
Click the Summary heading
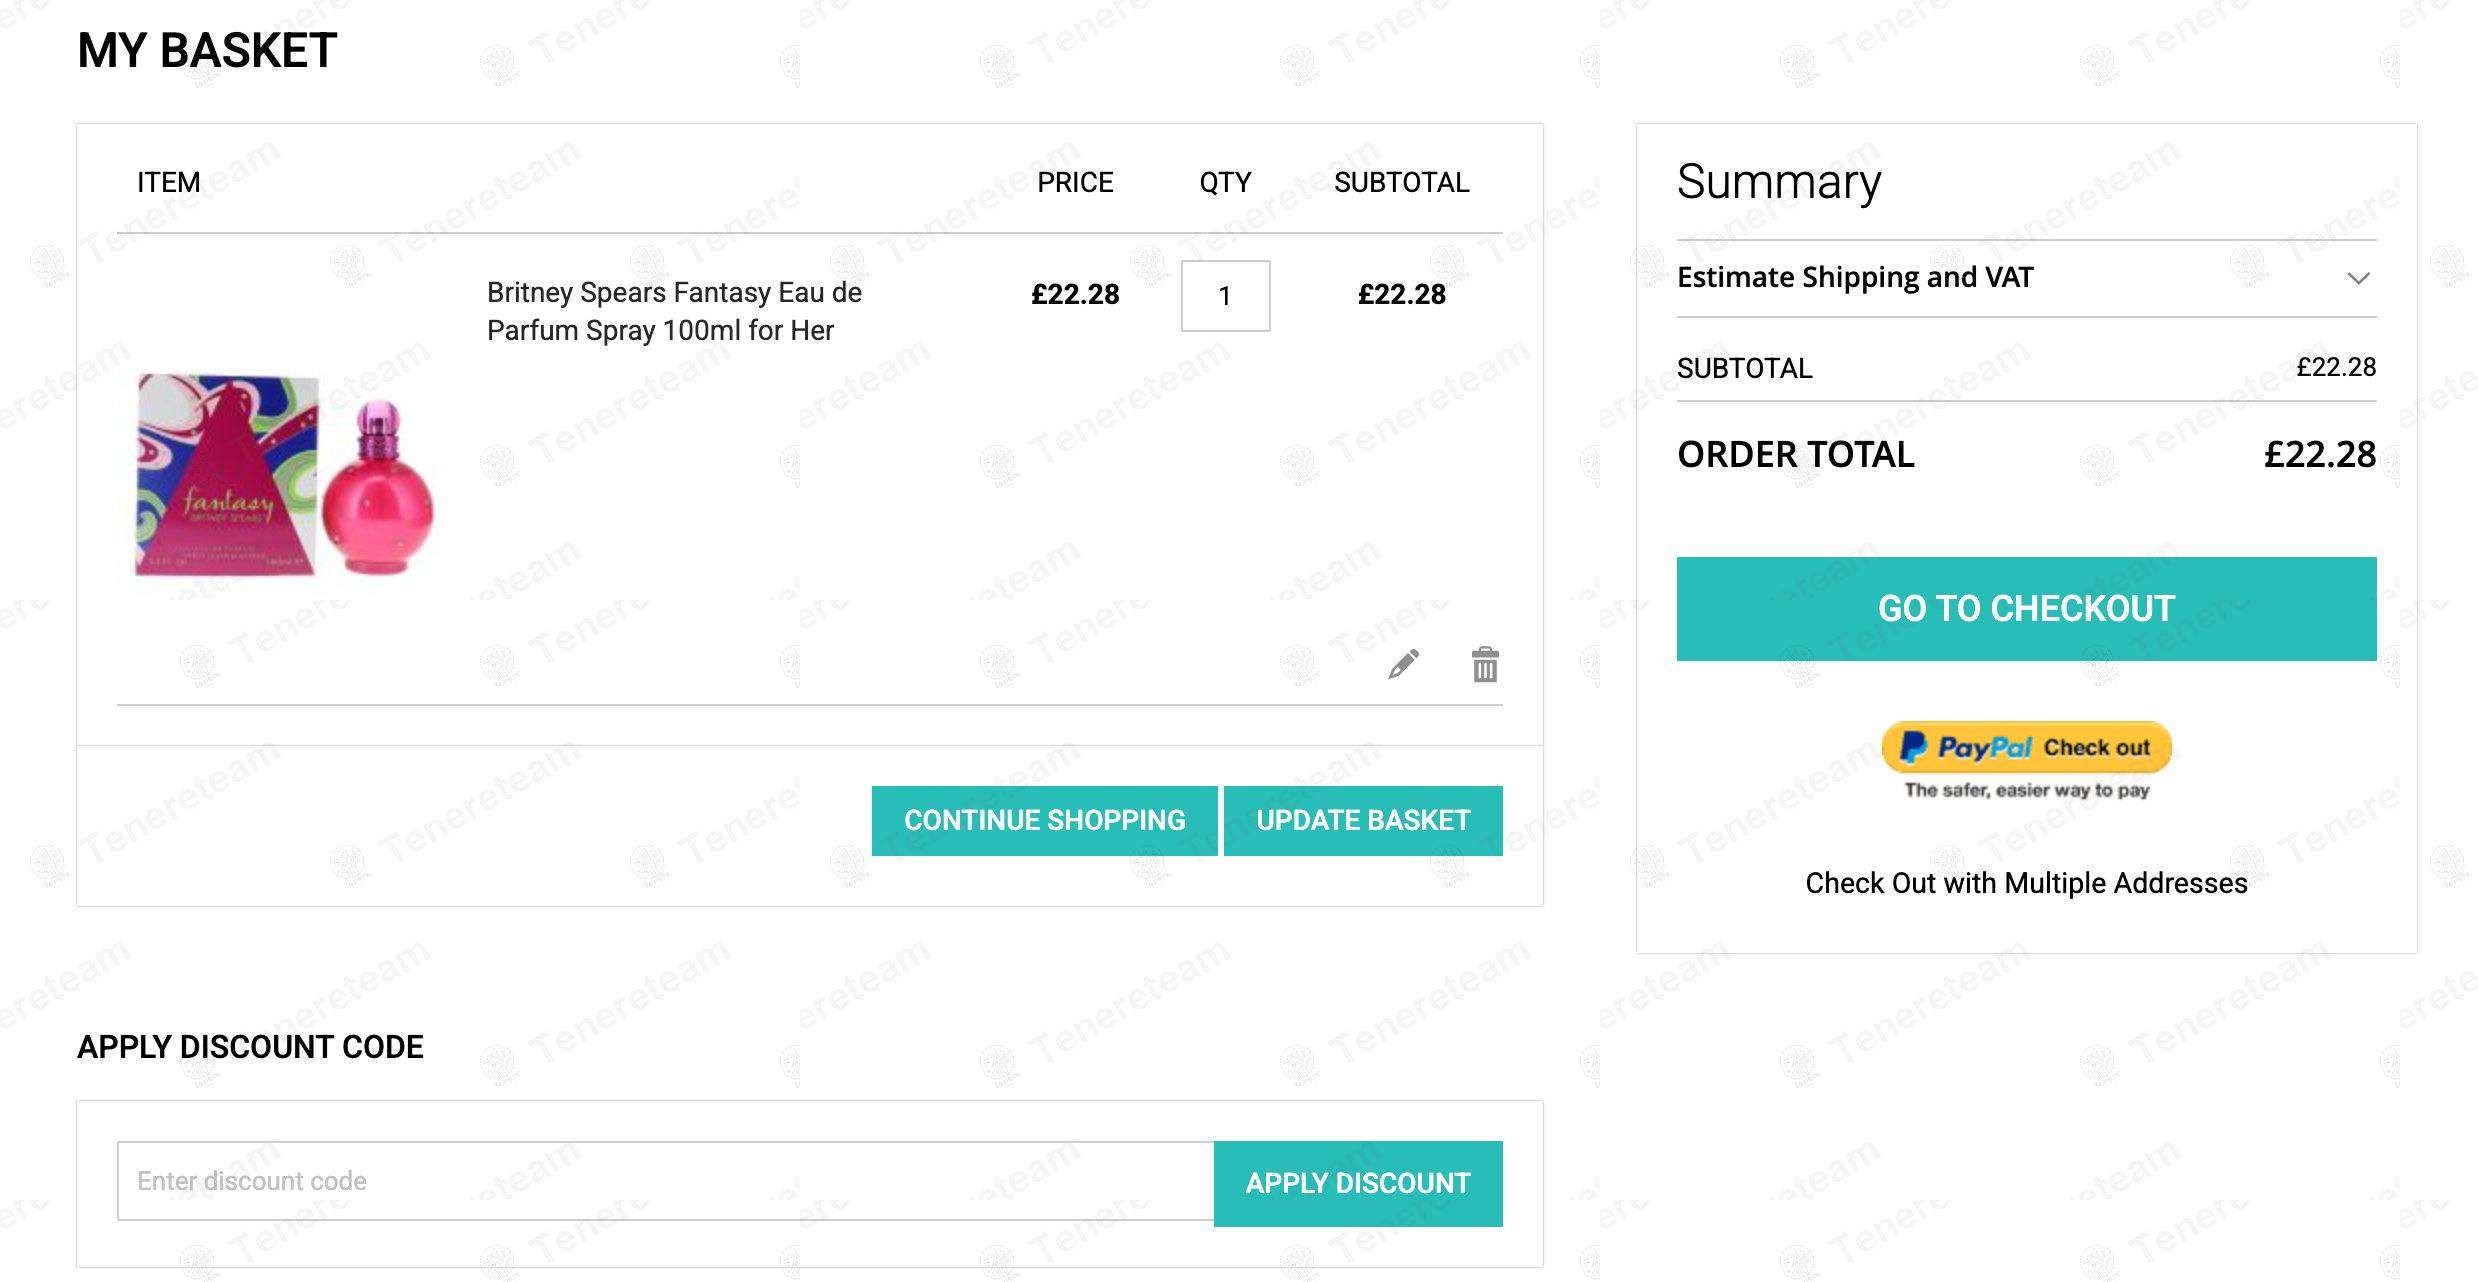(1779, 182)
